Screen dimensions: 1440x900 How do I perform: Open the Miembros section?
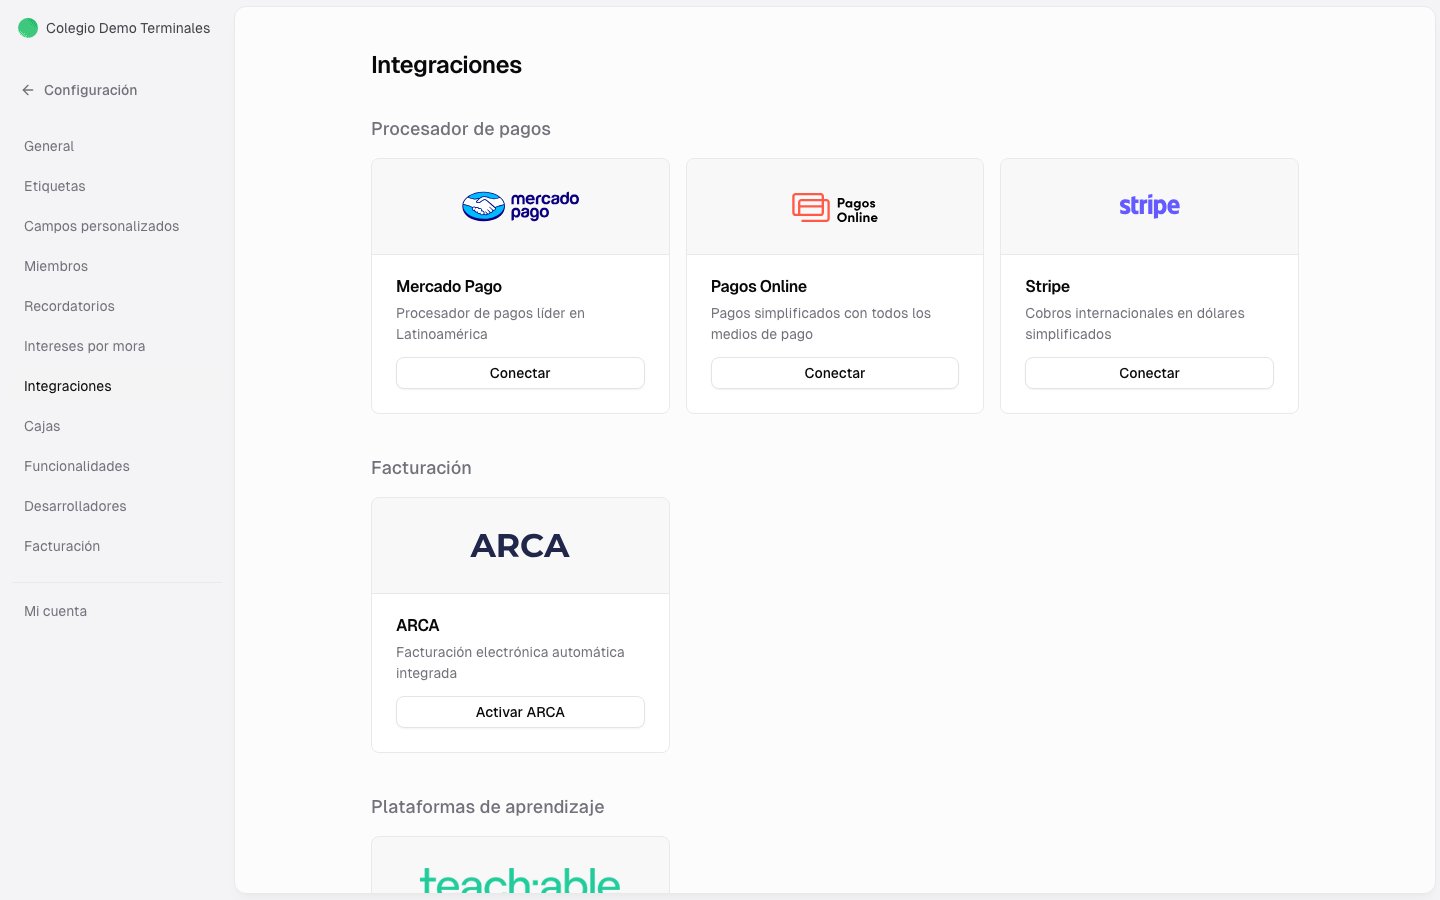tap(56, 266)
